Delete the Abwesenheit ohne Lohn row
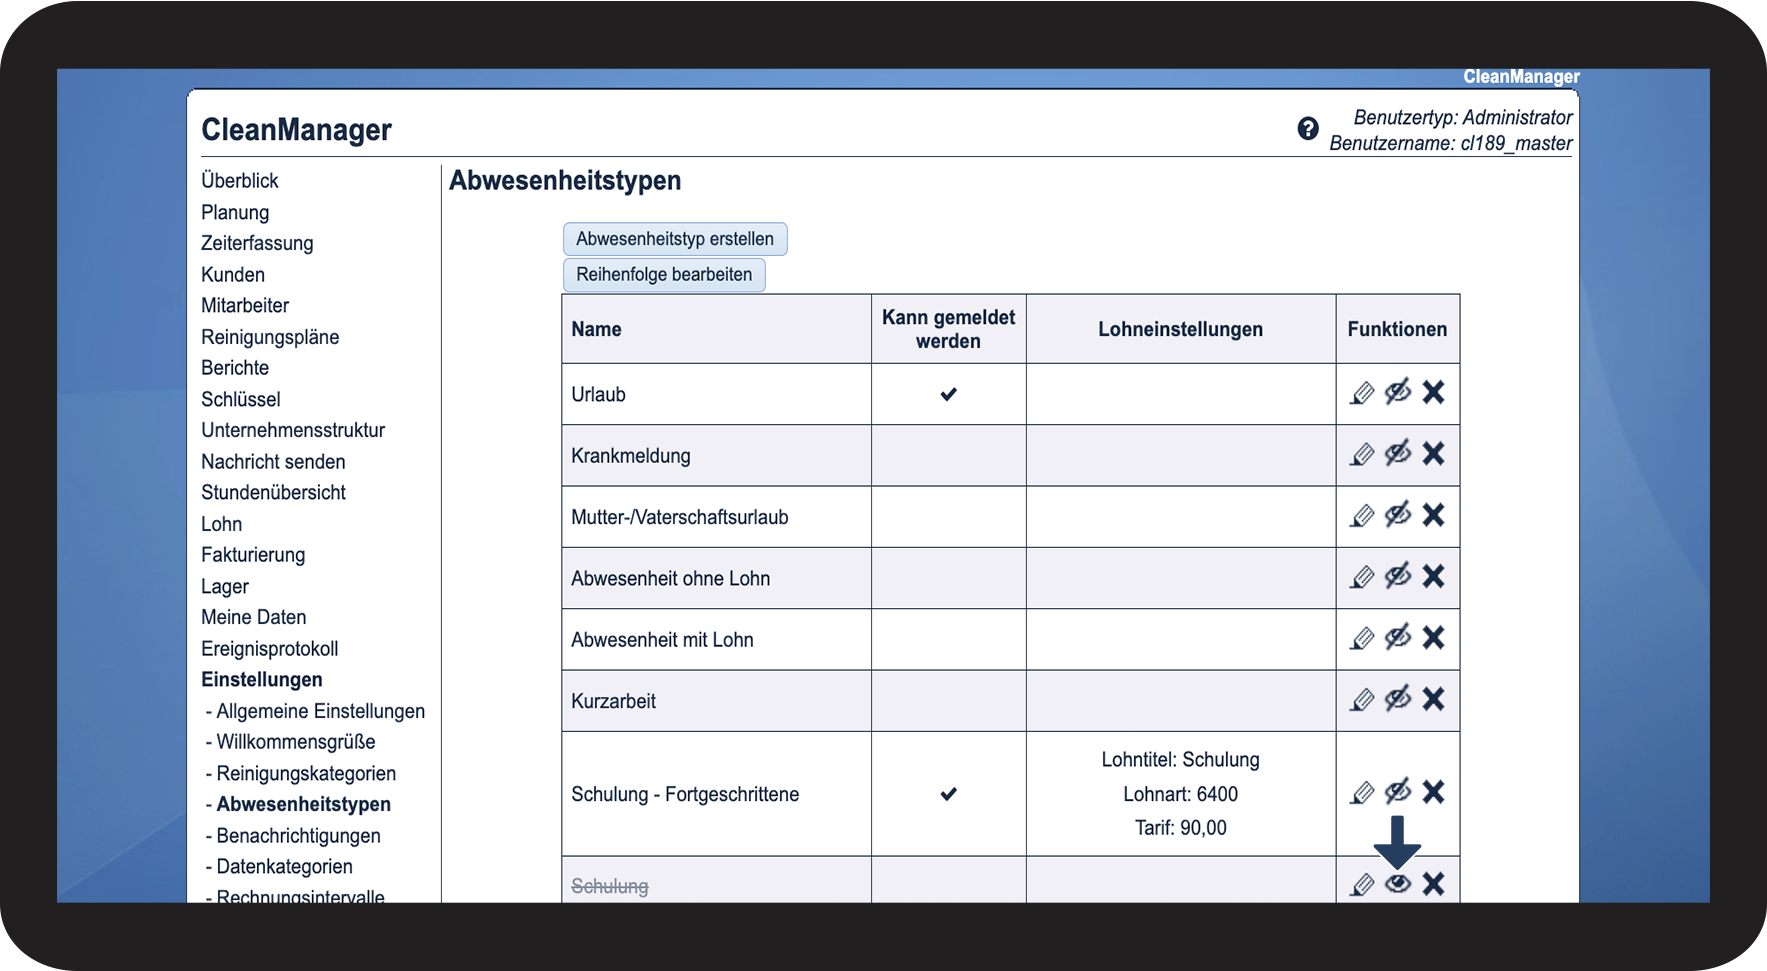This screenshot has height=971, width=1767. click(x=1433, y=577)
